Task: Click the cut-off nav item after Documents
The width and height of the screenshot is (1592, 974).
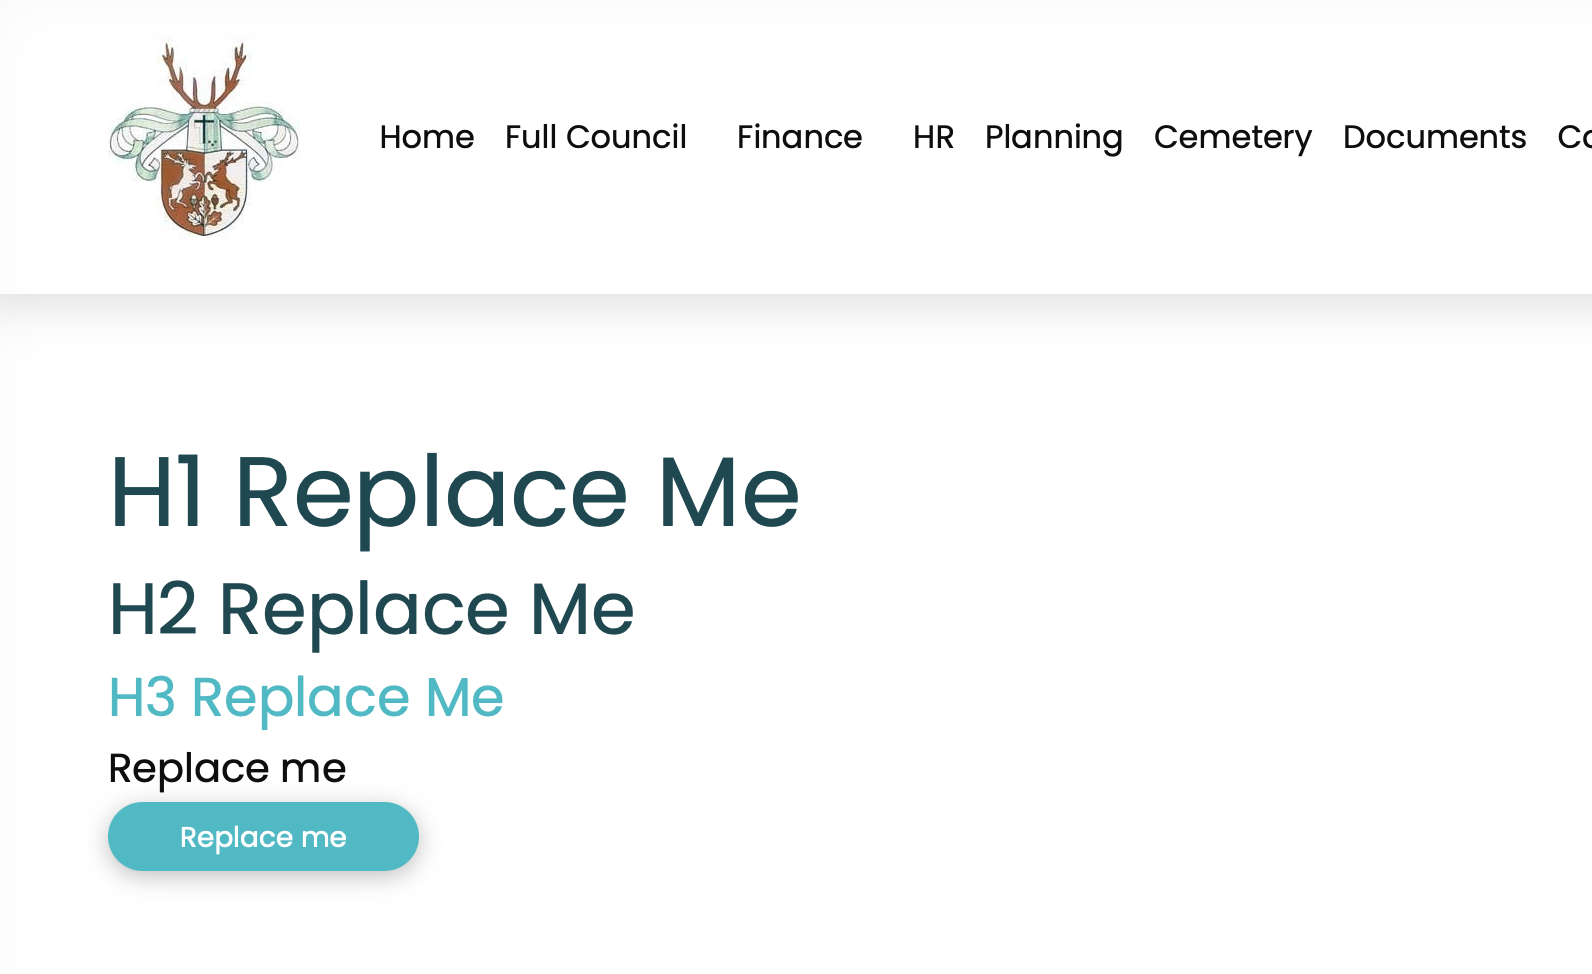Action: (x=1573, y=137)
